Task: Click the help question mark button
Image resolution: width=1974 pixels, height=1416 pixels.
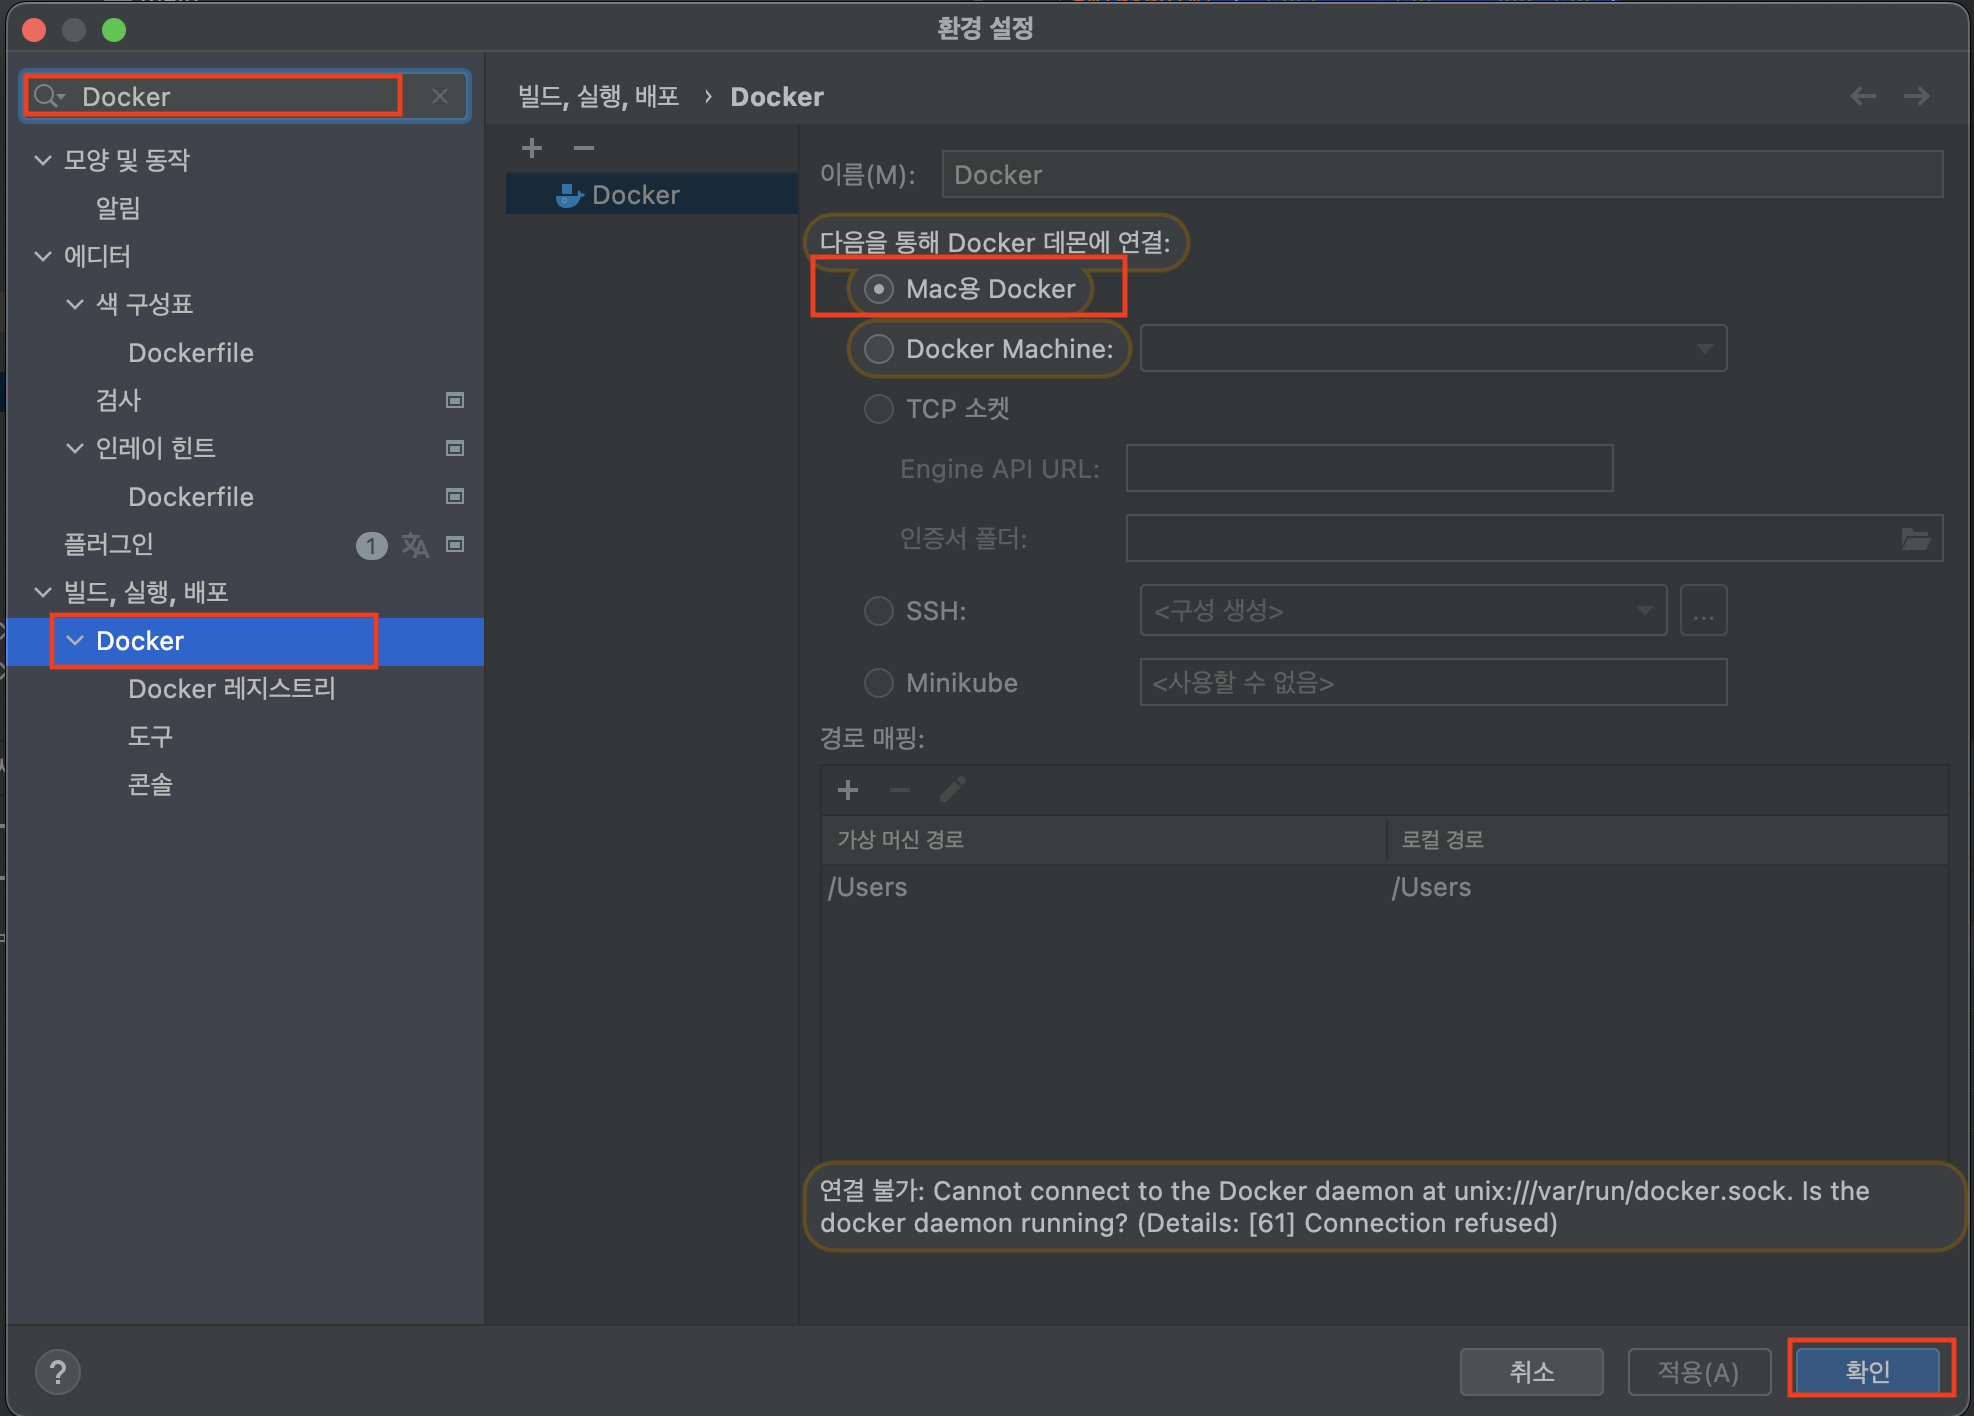Action: click(58, 1371)
